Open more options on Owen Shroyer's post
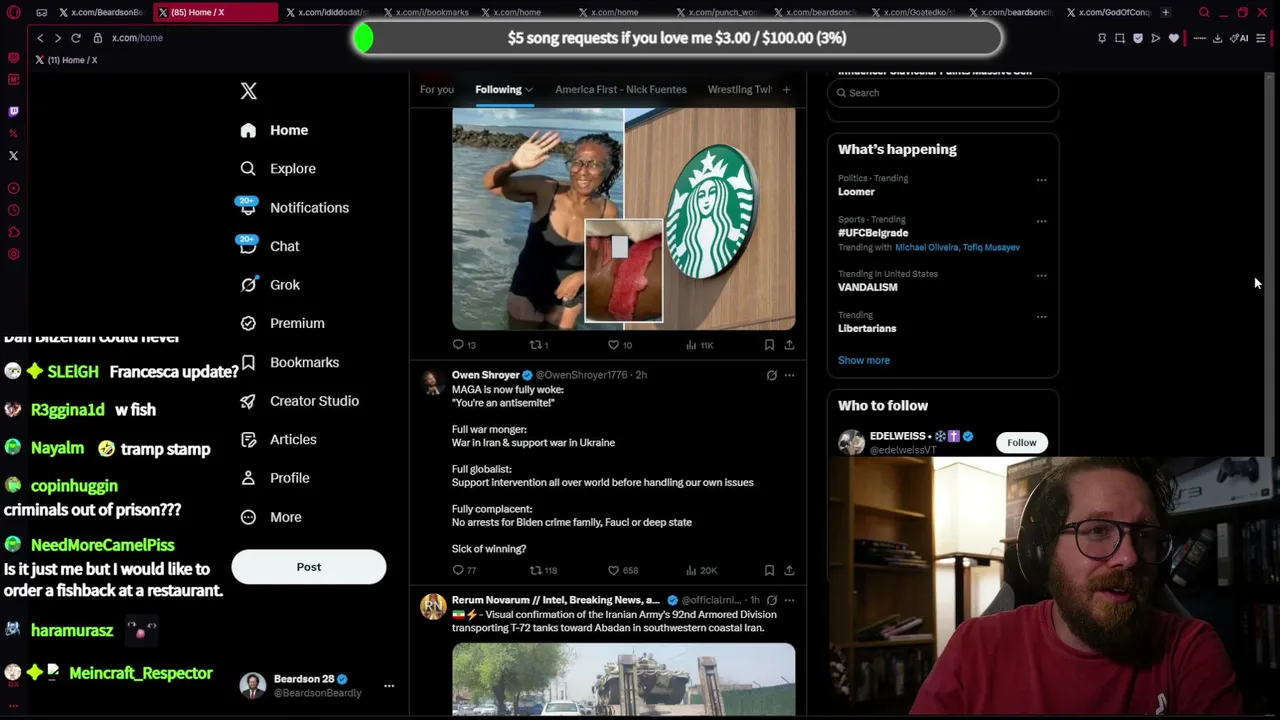This screenshot has height=720, width=1280. point(789,375)
